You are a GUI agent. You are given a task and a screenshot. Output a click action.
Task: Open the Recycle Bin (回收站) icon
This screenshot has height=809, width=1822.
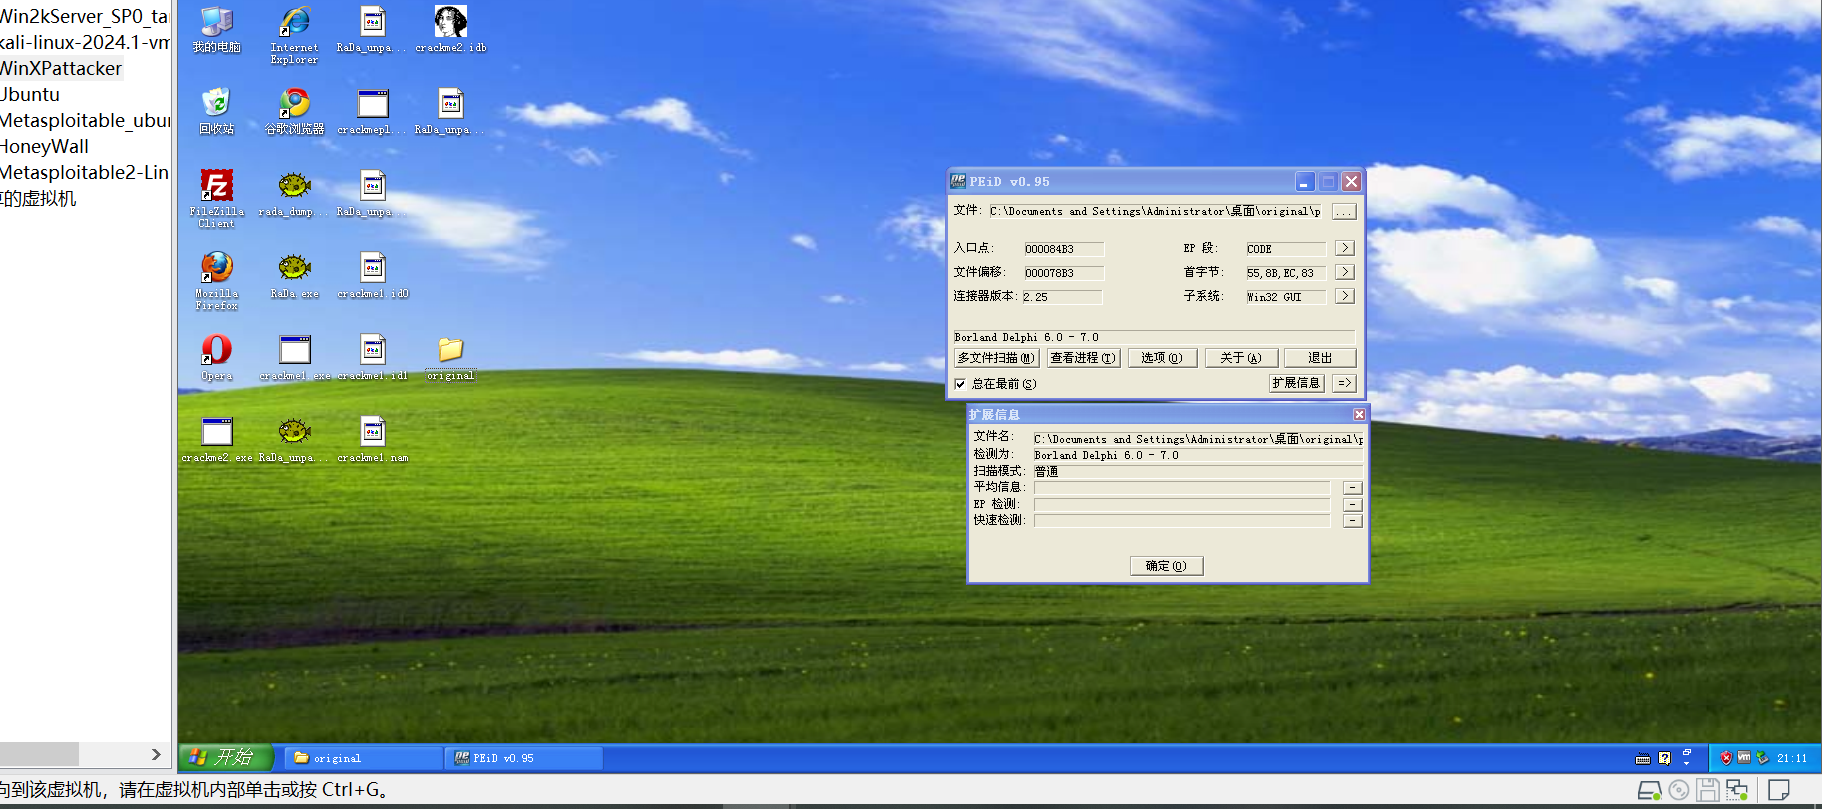216,104
